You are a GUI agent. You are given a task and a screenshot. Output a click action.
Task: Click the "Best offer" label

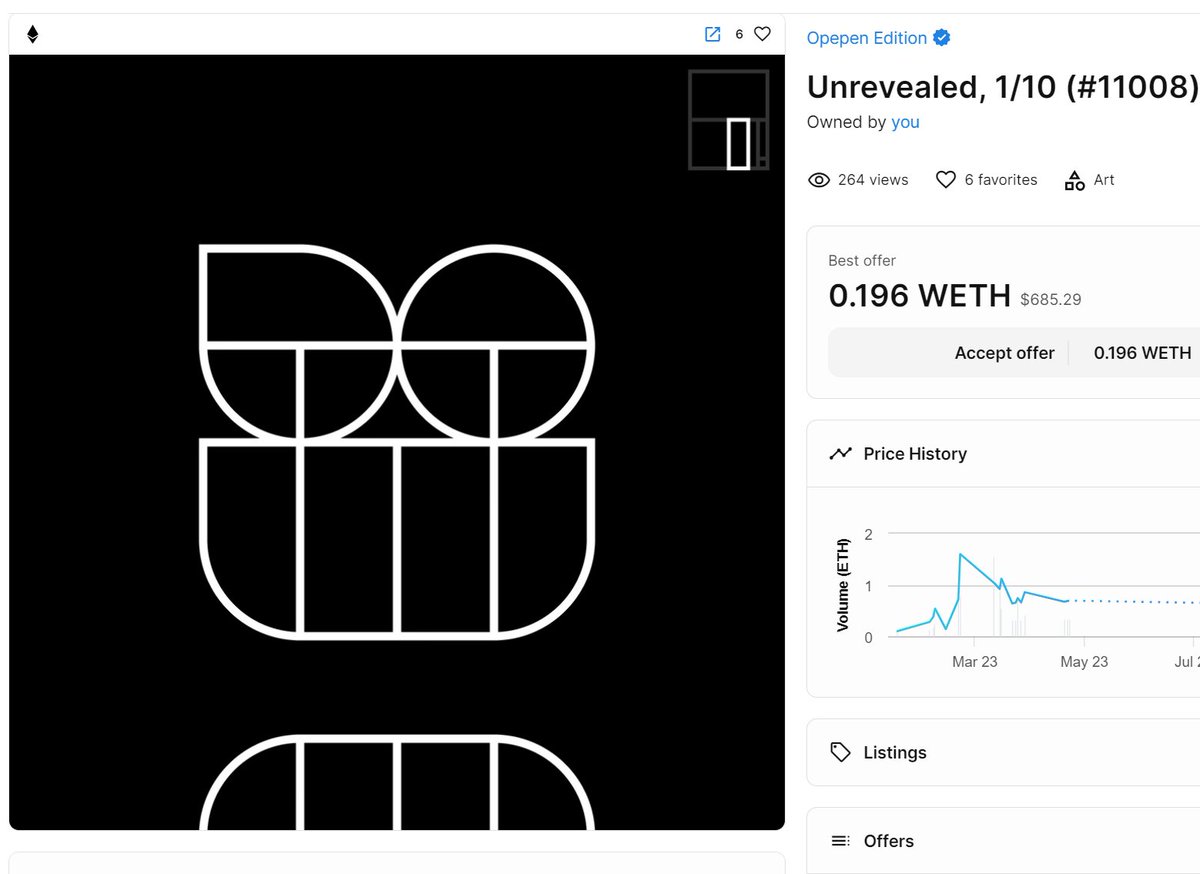click(x=862, y=260)
